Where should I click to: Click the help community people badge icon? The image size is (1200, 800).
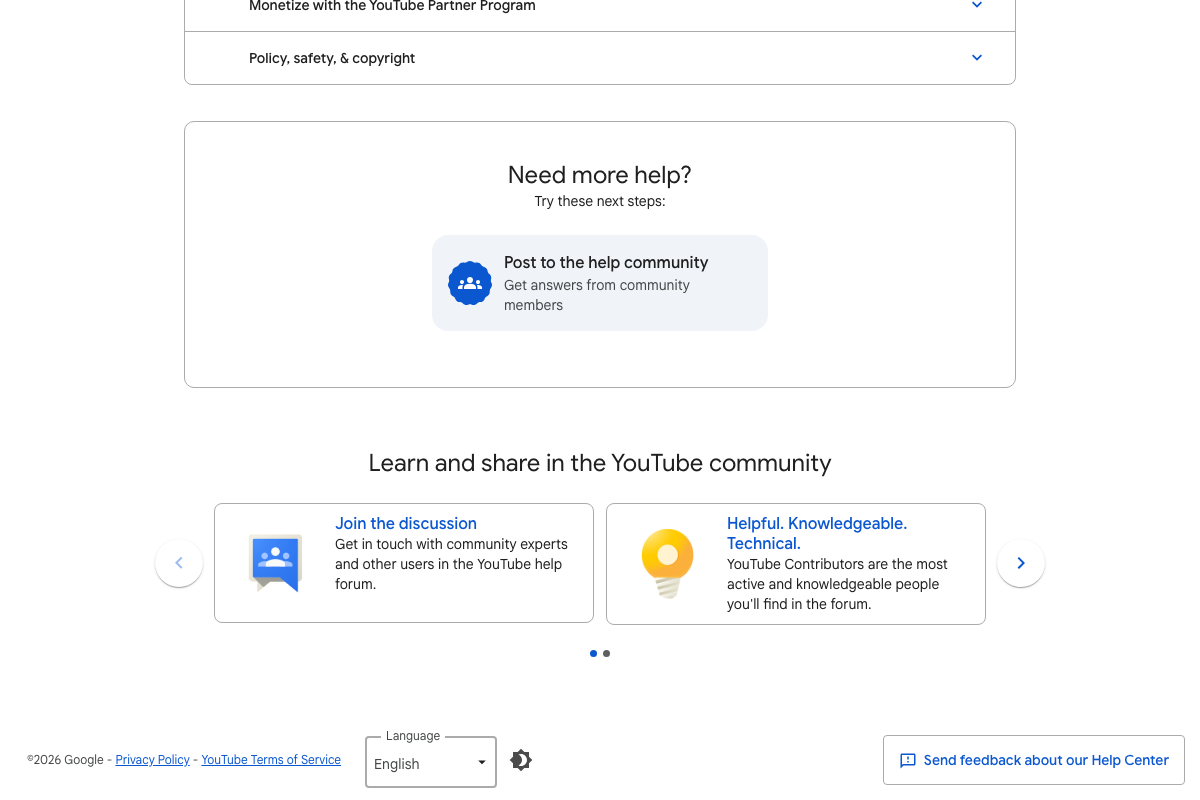[470, 283]
